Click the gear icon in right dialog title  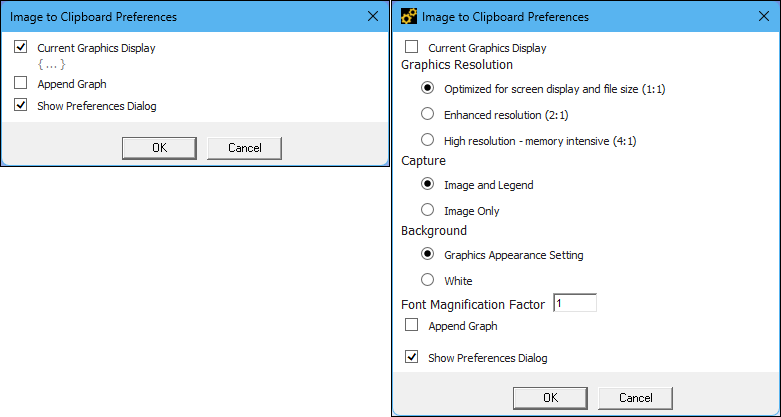pos(408,16)
